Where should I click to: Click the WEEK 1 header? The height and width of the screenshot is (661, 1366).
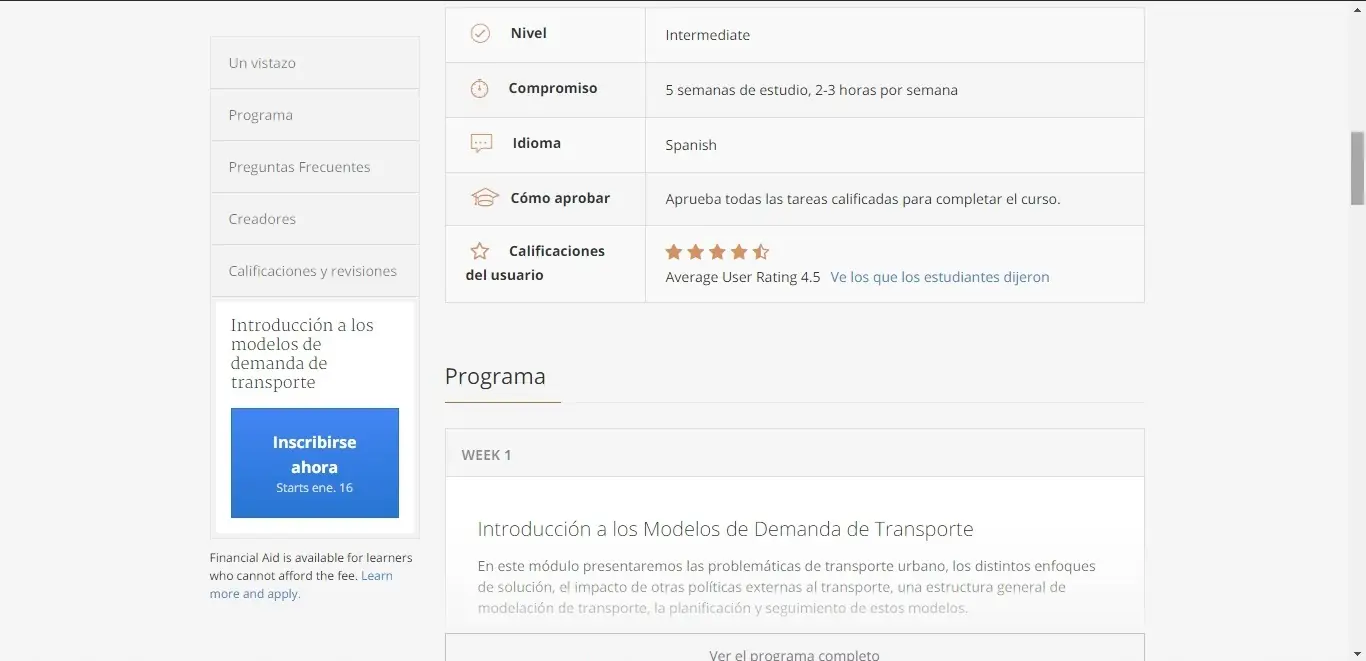[x=795, y=454]
